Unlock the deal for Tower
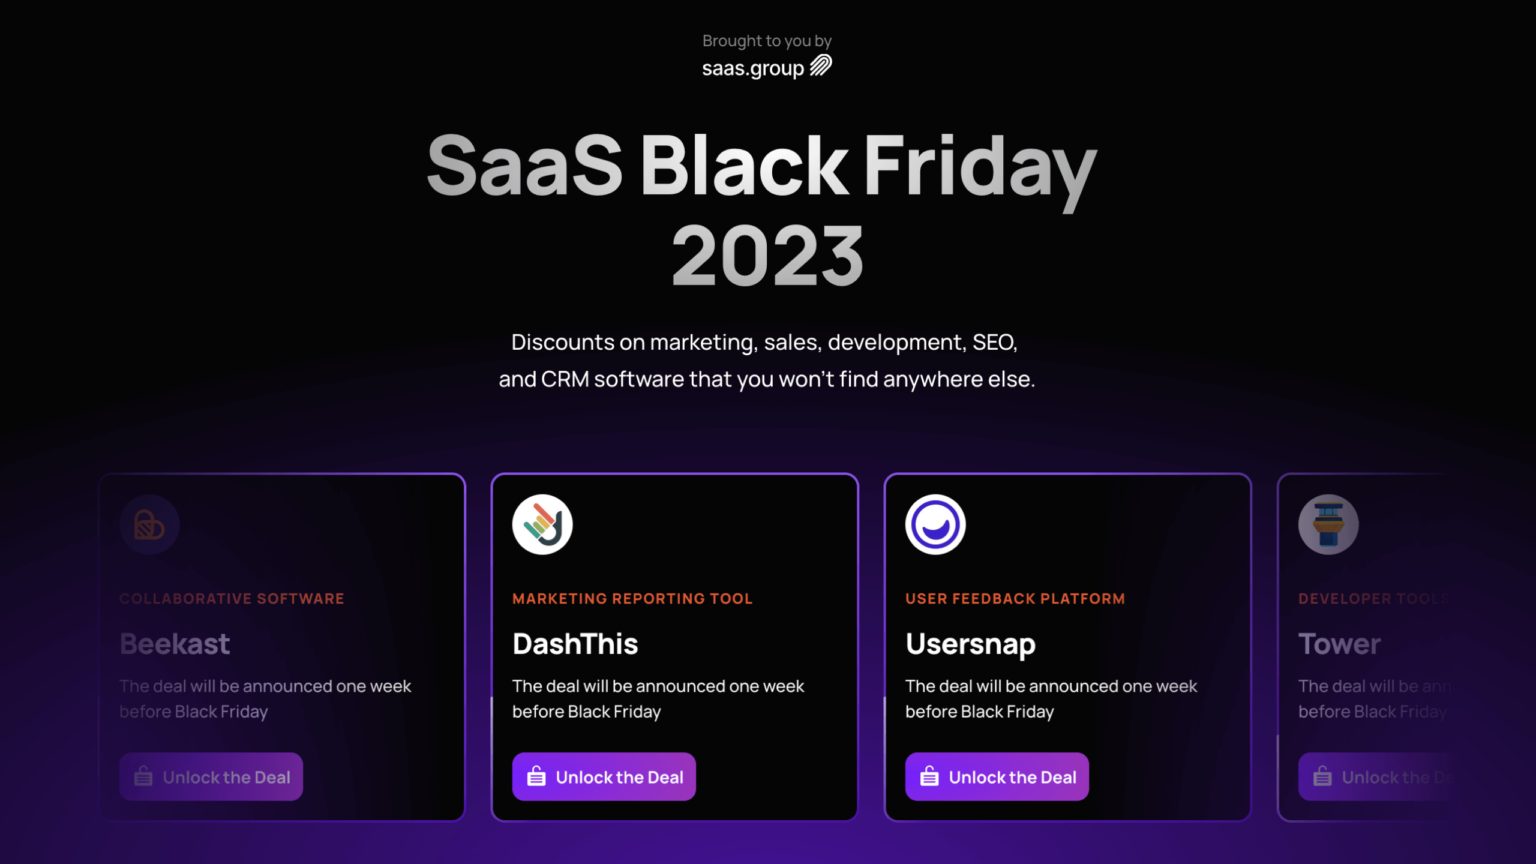1536x864 pixels. point(1390,776)
